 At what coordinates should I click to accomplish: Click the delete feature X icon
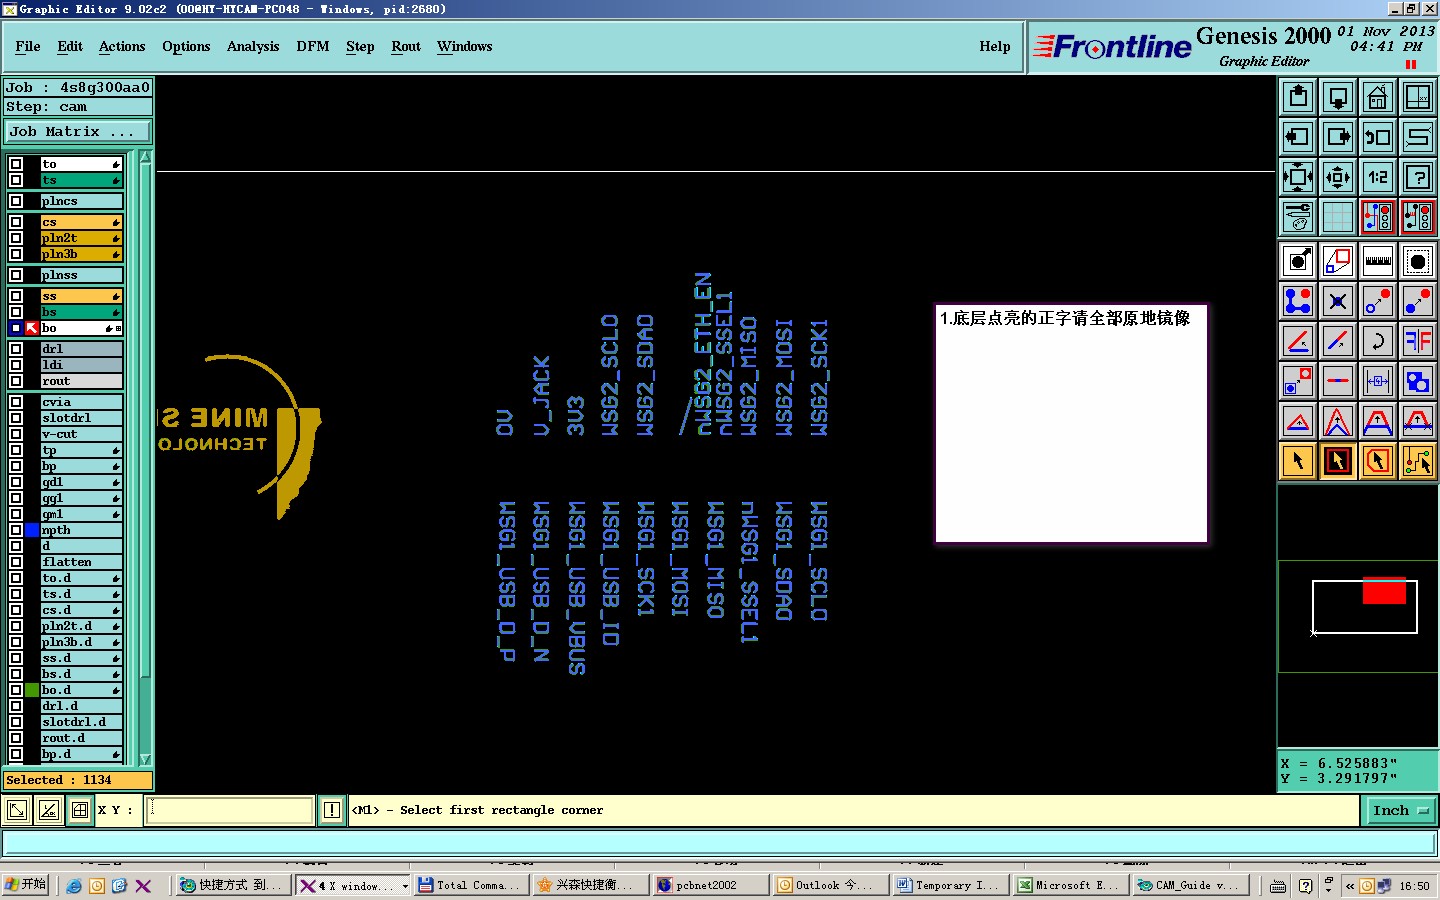[x=1338, y=301]
